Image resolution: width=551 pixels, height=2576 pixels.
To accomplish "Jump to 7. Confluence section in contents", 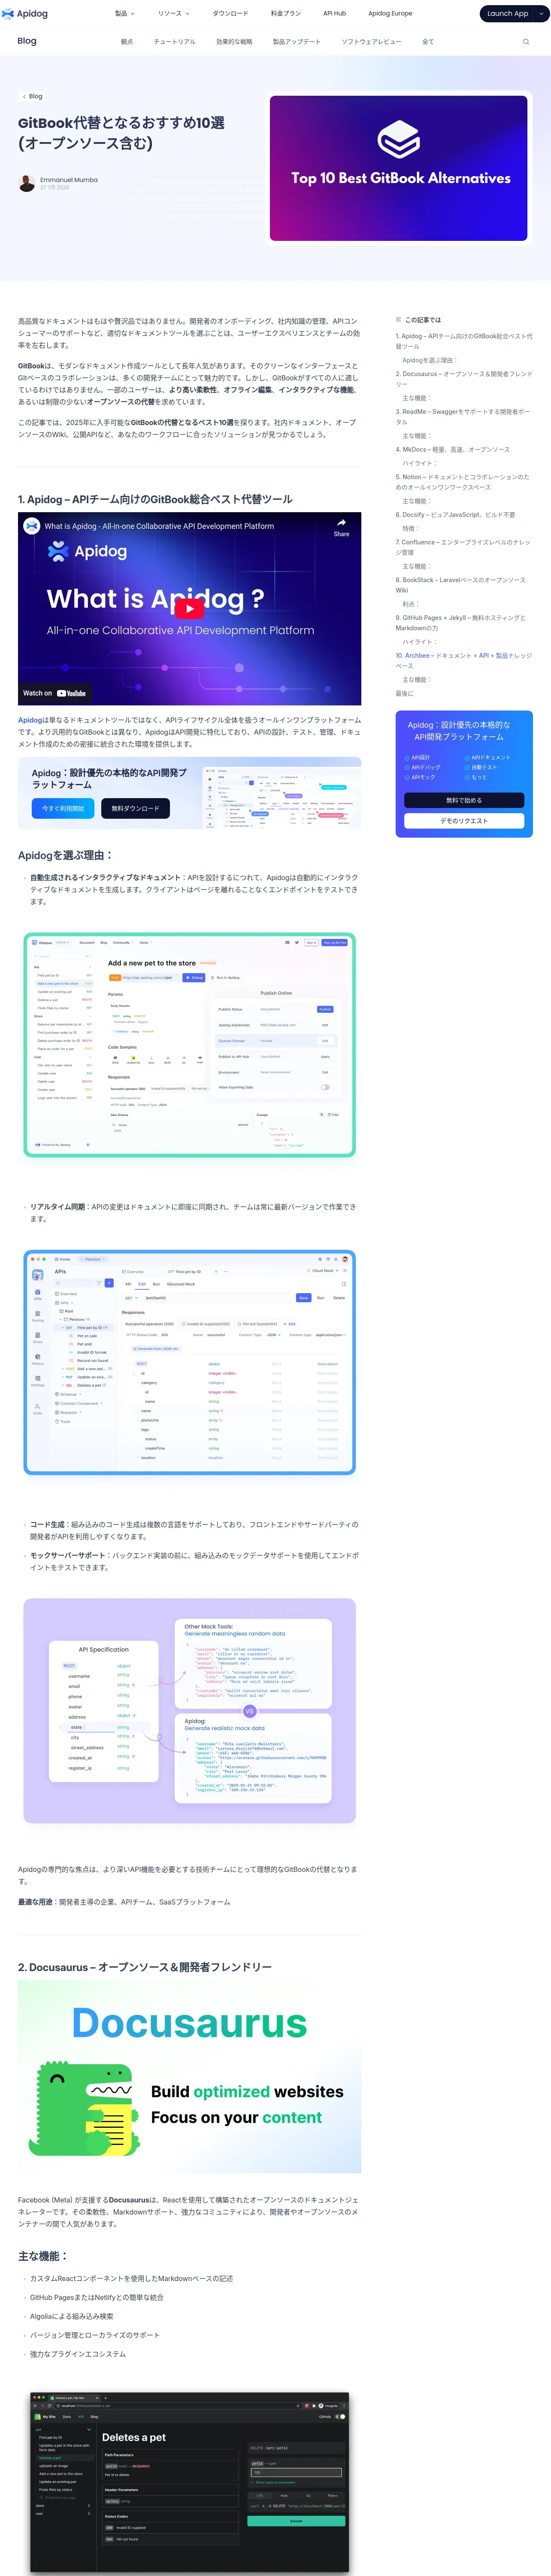I will [x=463, y=547].
